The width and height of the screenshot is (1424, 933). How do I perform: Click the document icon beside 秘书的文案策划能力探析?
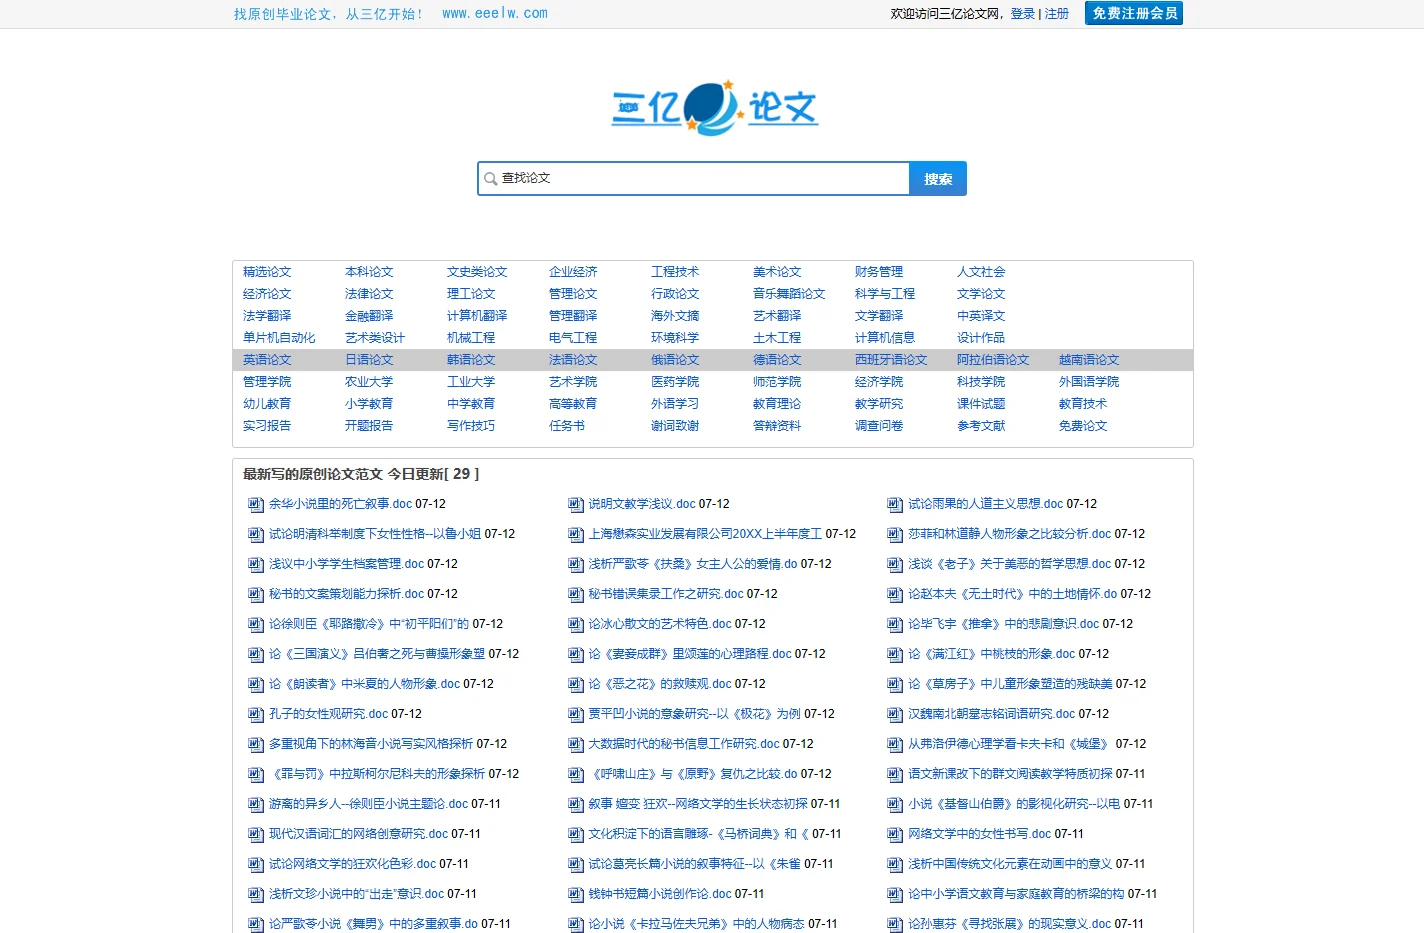pos(255,595)
